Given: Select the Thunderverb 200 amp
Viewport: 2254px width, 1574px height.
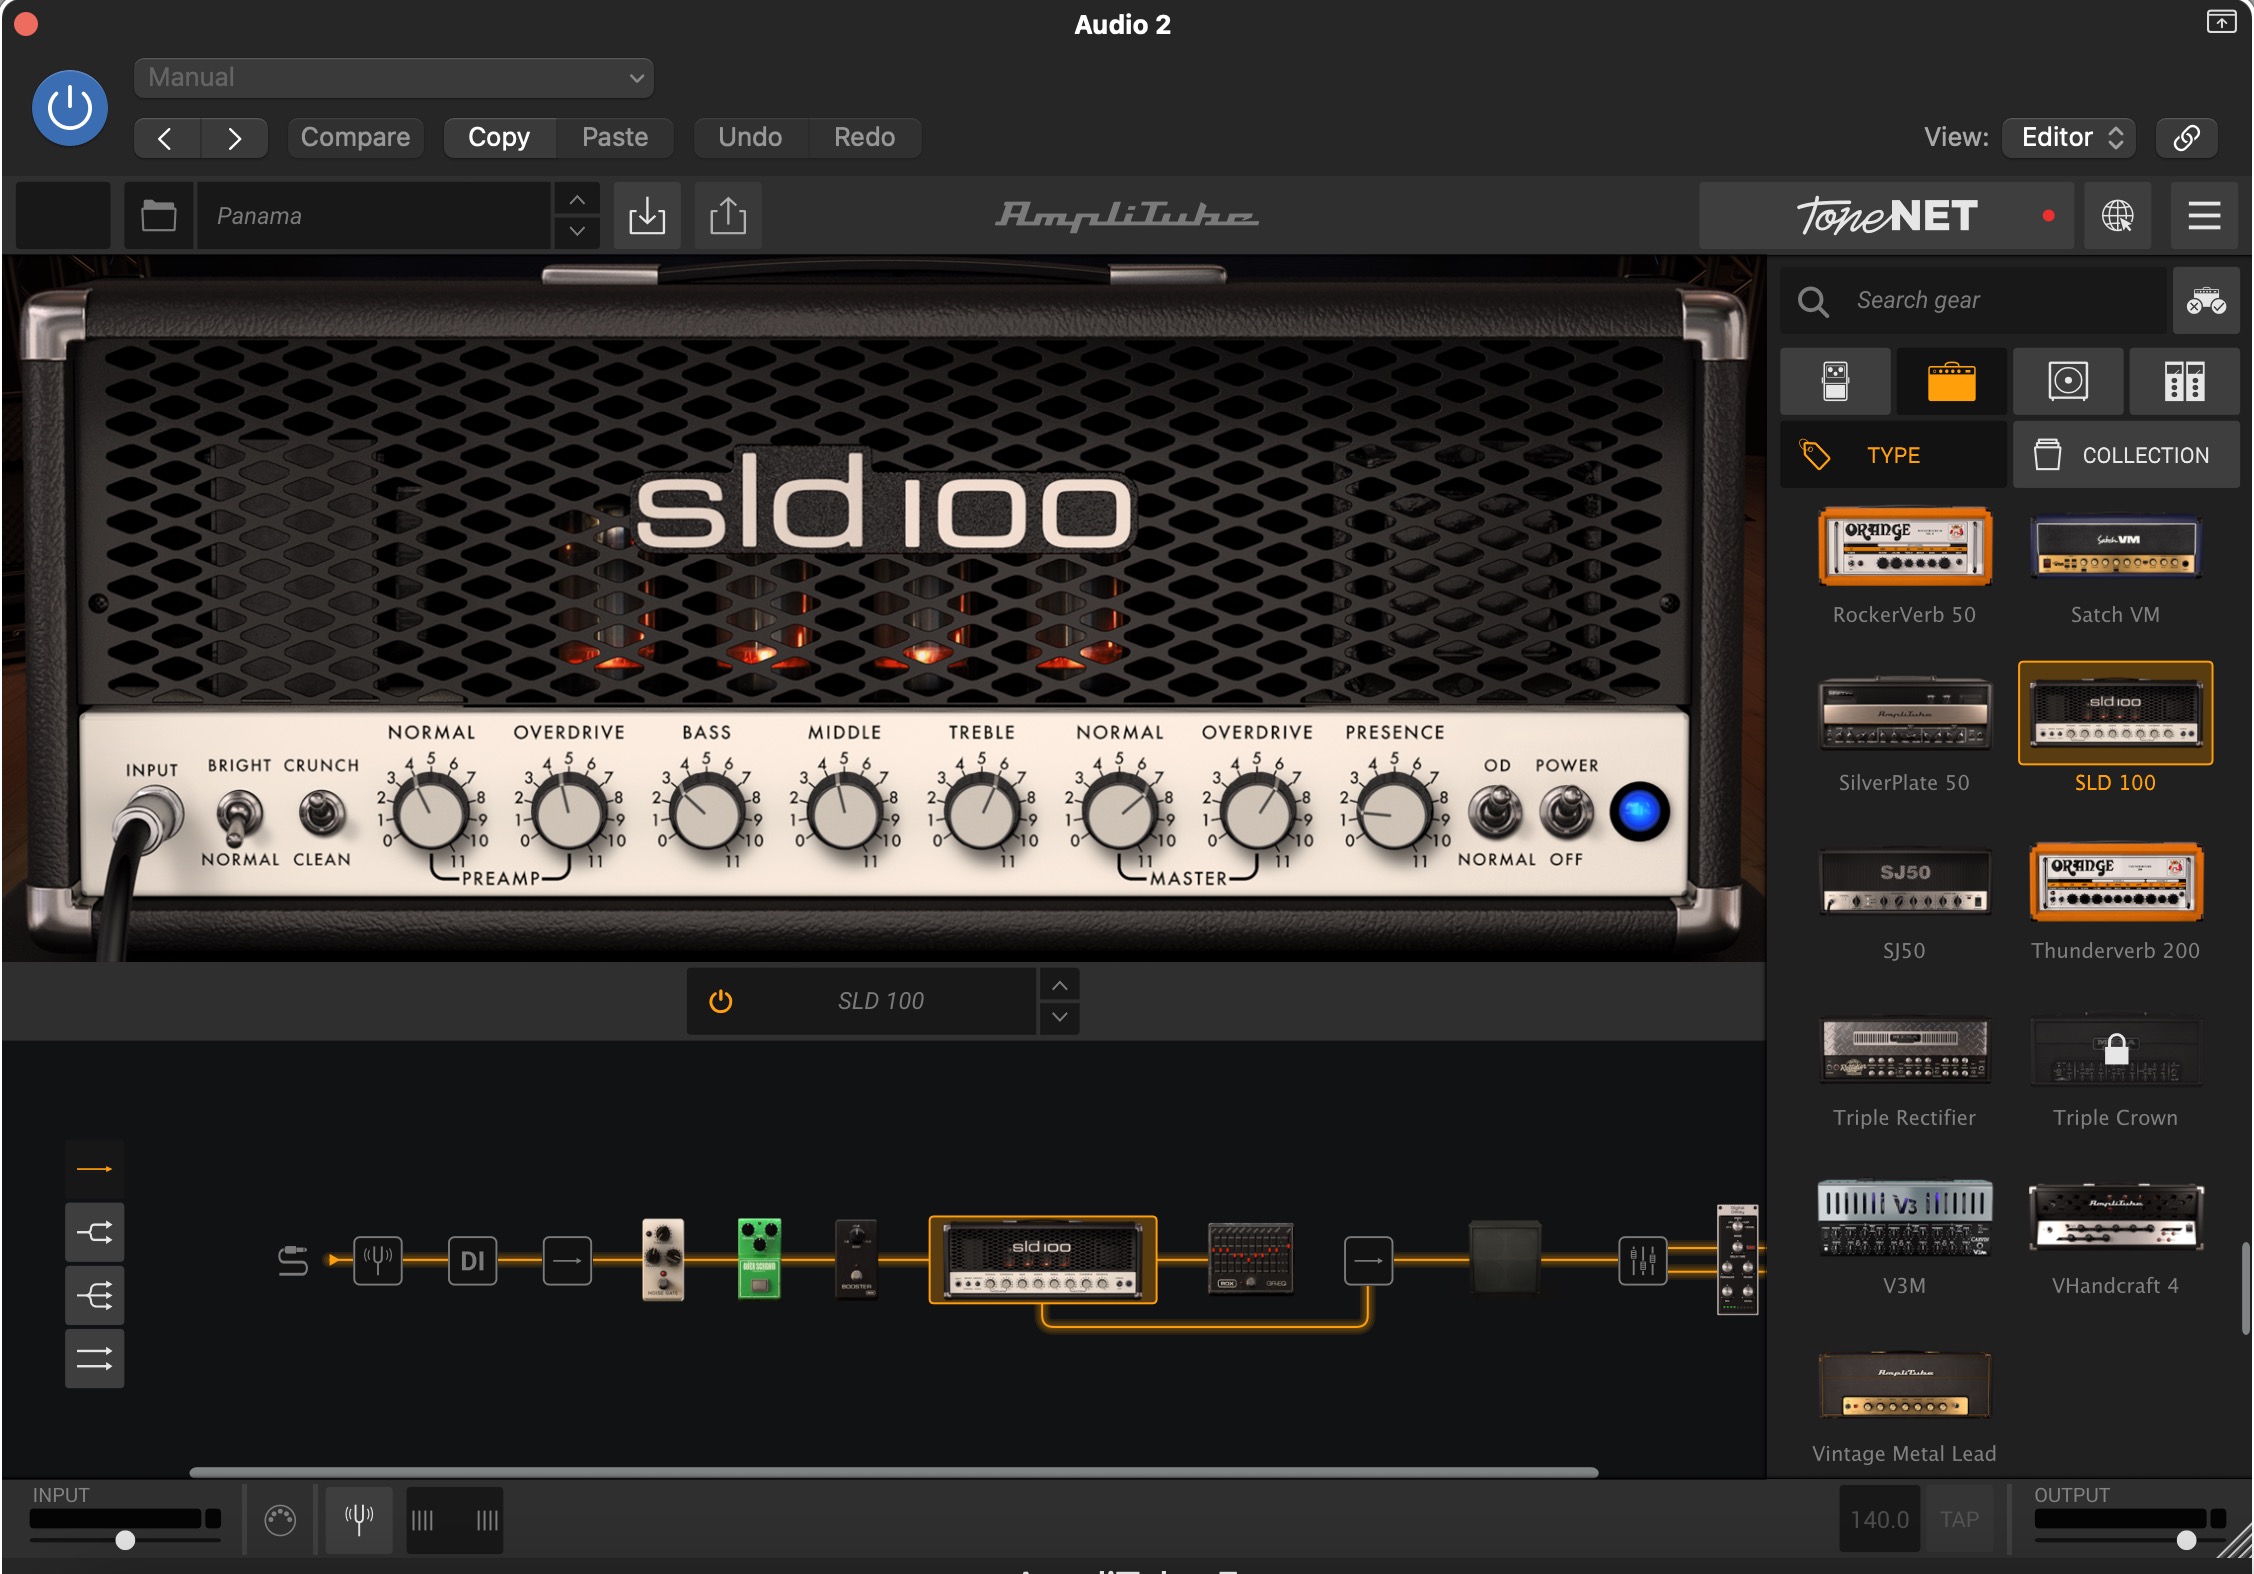Looking at the screenshot, I should pos(2115,882).
